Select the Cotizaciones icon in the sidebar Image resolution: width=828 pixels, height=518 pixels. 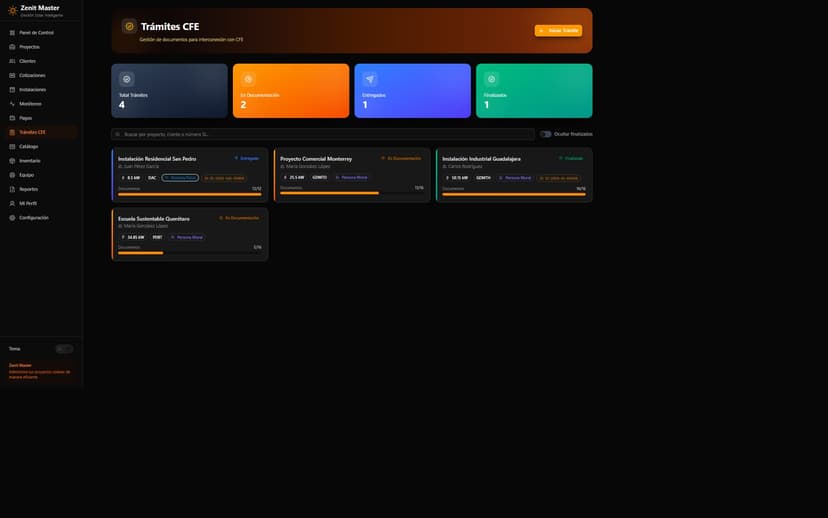[x=13, y=75]
